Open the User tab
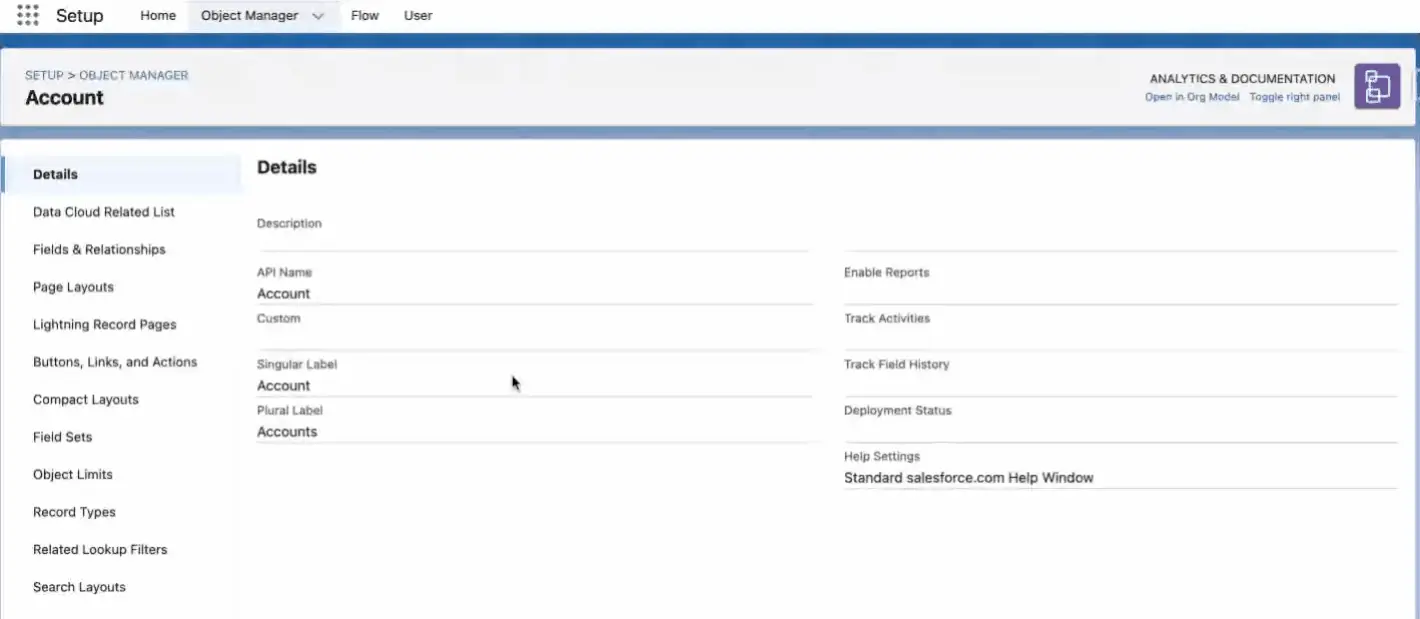Viewport: 1420px width, 619px height. (418, 15)
